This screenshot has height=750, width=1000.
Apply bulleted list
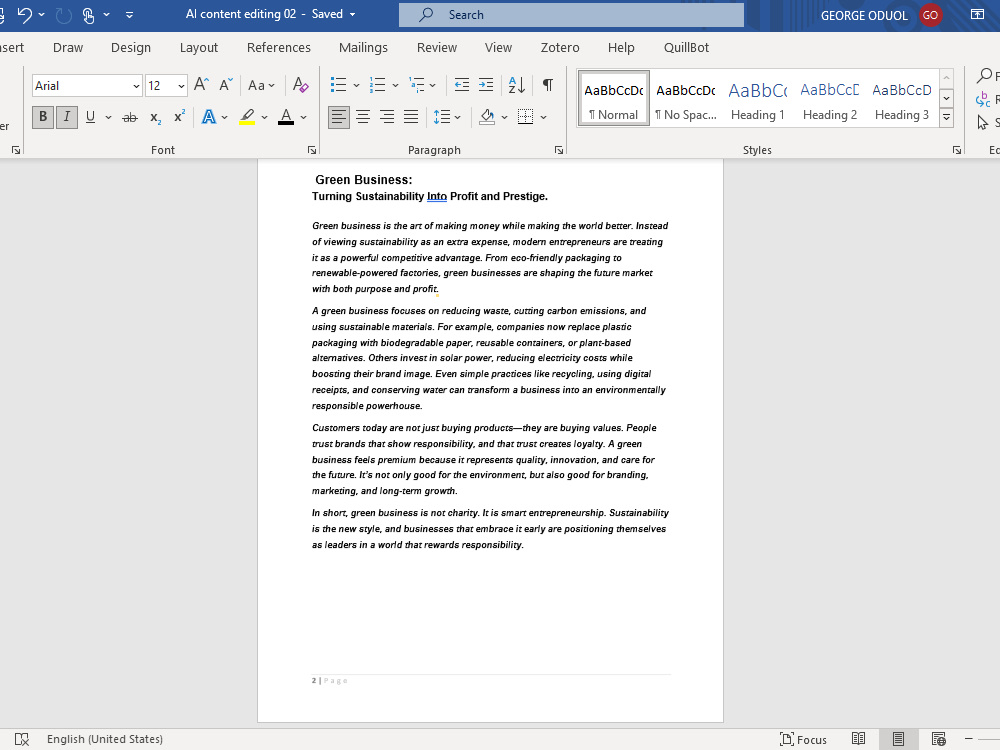[338, 85]
